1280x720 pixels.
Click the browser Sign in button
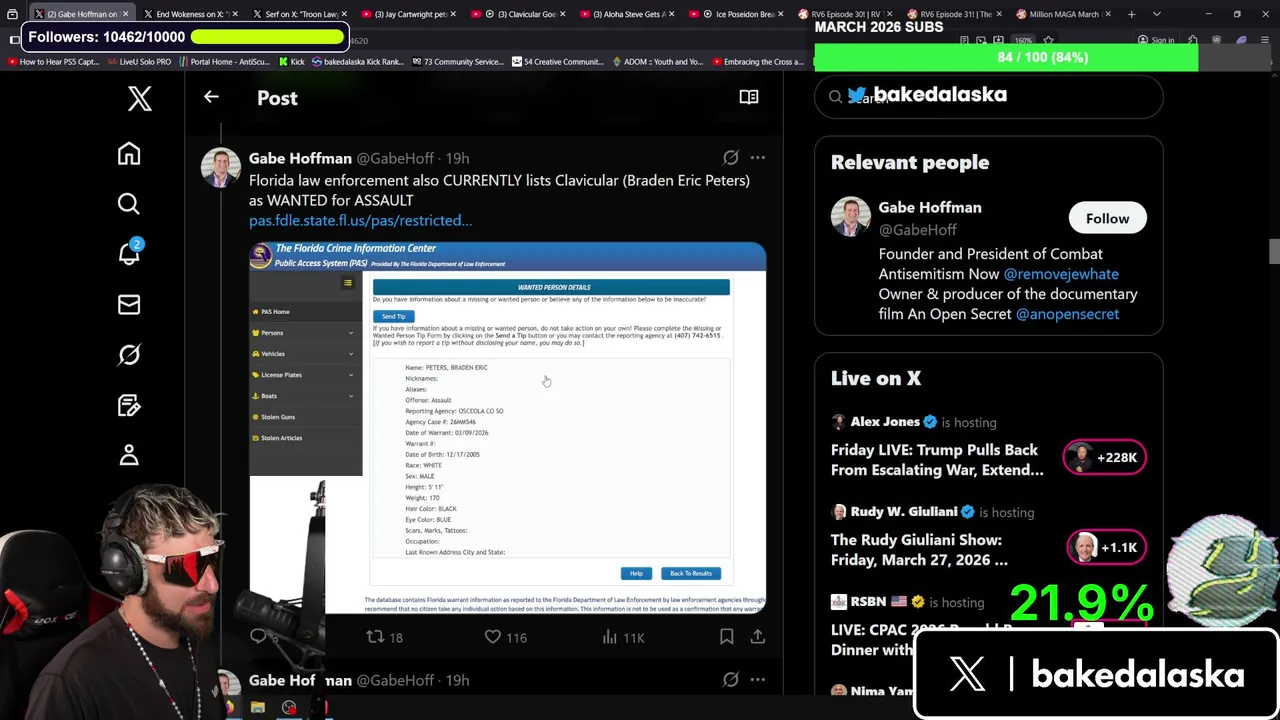[1155, 40]
